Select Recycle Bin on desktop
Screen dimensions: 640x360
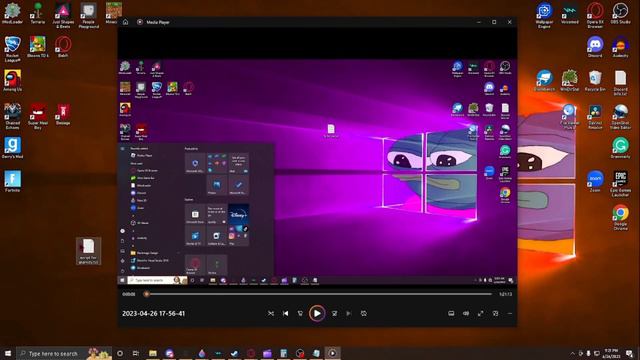pos(595,80)
